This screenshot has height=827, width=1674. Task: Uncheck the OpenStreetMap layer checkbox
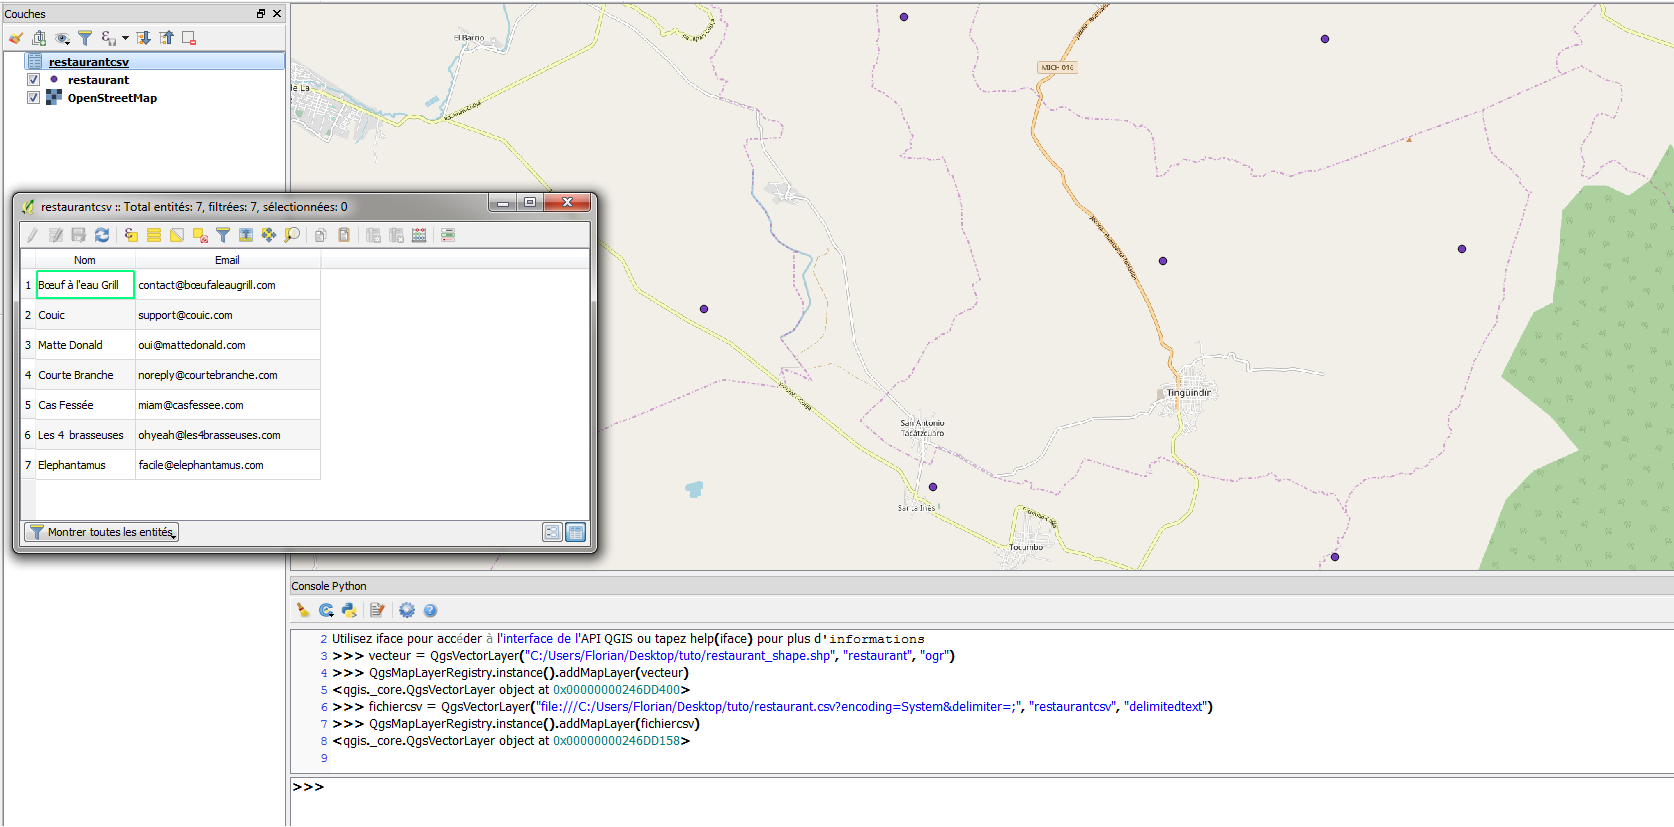(33, 98)
